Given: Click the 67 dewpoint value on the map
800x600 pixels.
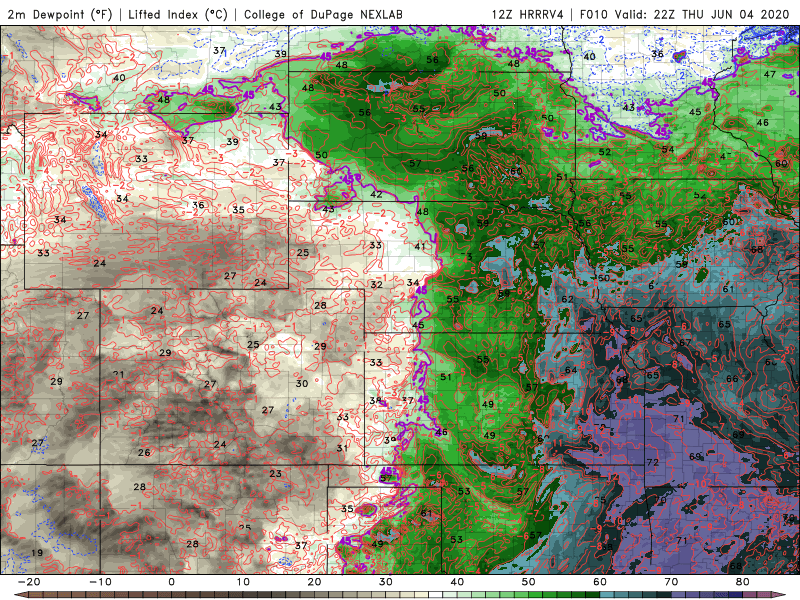Looking at the screenshot, I should (685, 343).
